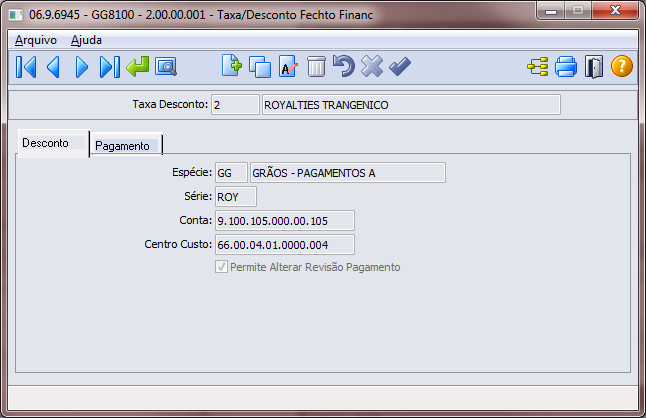Copy the current record
This screenshot has height=418, width=646.
point(260,67)
